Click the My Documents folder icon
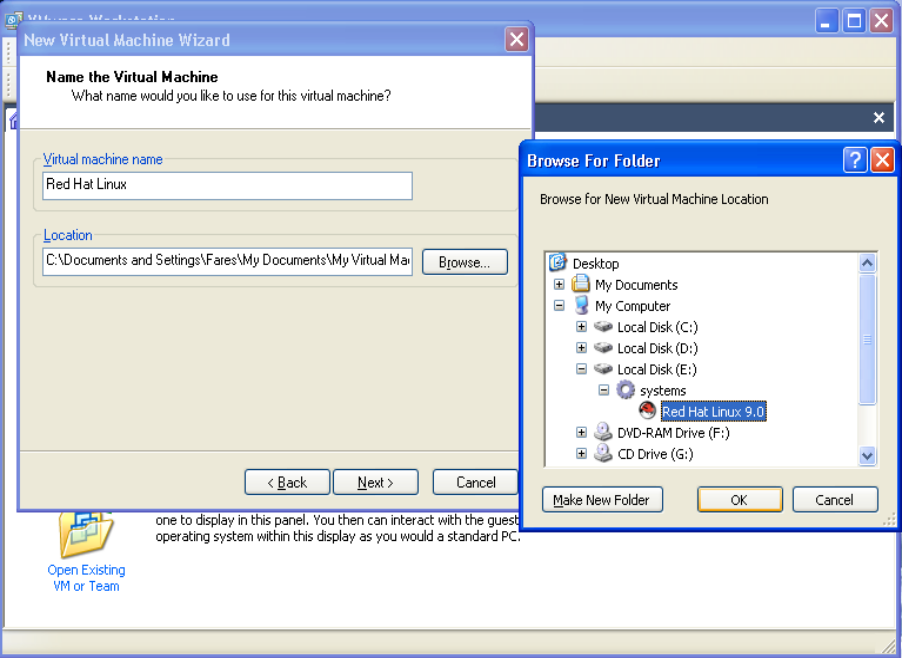This screenshot has height=658, width=902. coord(581,284)
